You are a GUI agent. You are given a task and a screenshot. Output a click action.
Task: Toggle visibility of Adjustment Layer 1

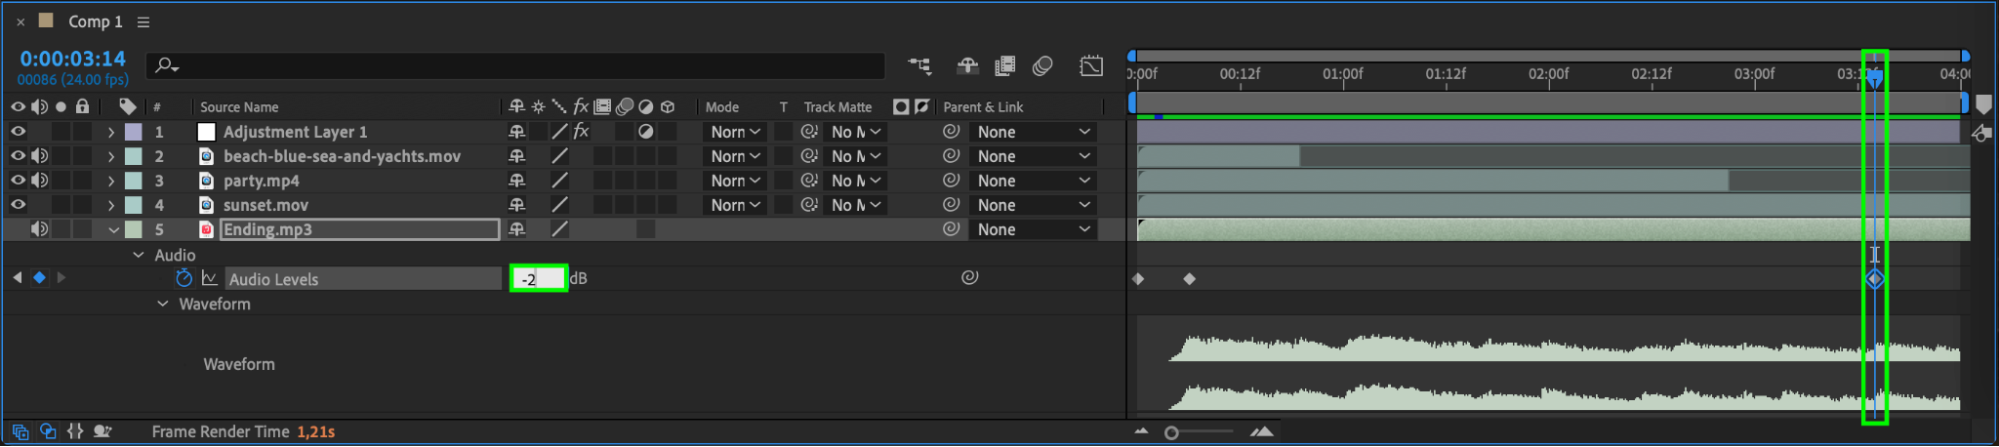[x=18, y=132]
